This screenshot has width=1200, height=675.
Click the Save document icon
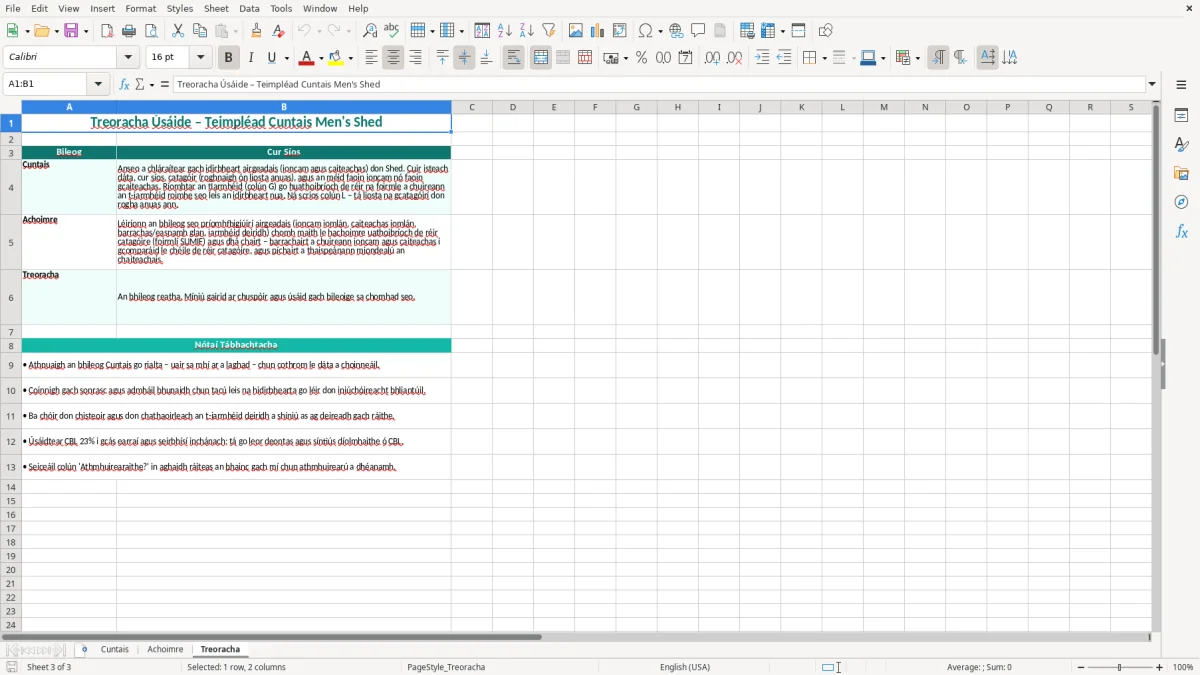(71, 31)
